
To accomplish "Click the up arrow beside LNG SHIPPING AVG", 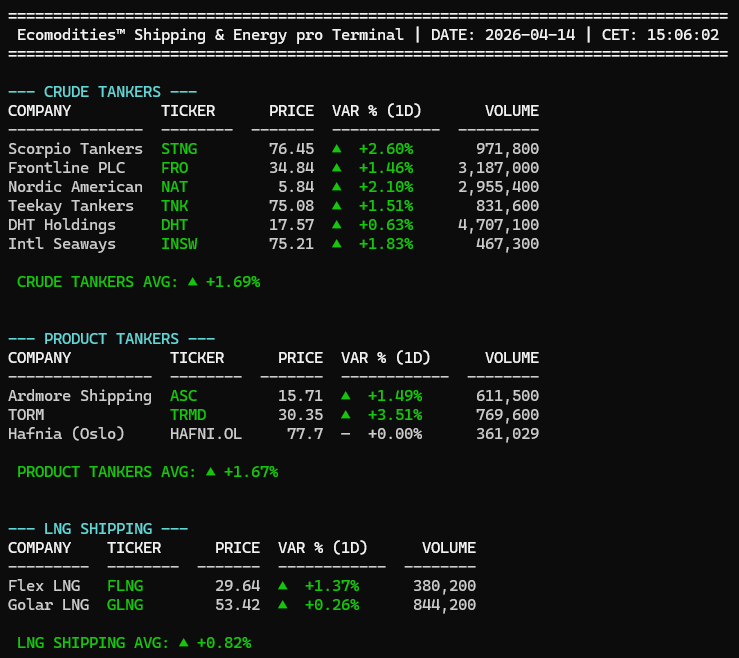I will (x=183, y=642).
